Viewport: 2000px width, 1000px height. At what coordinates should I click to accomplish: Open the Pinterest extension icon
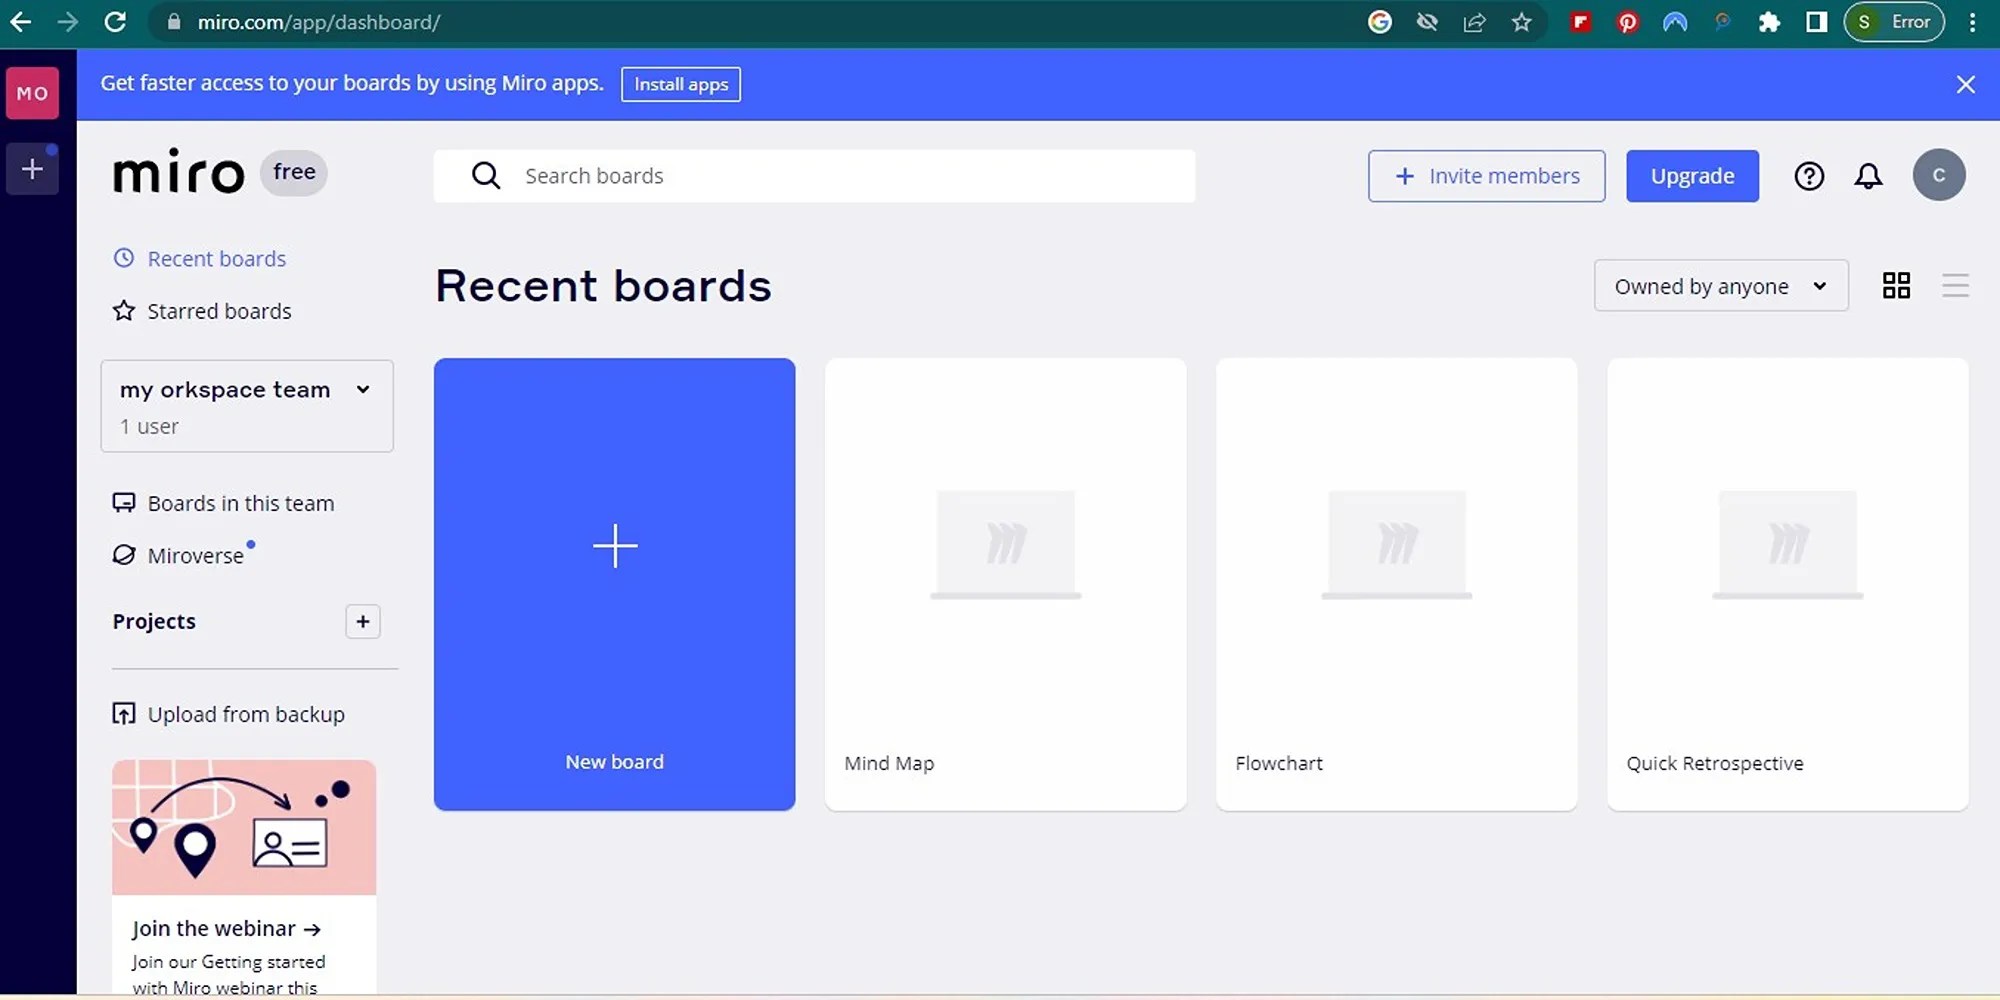[1627, 22]
